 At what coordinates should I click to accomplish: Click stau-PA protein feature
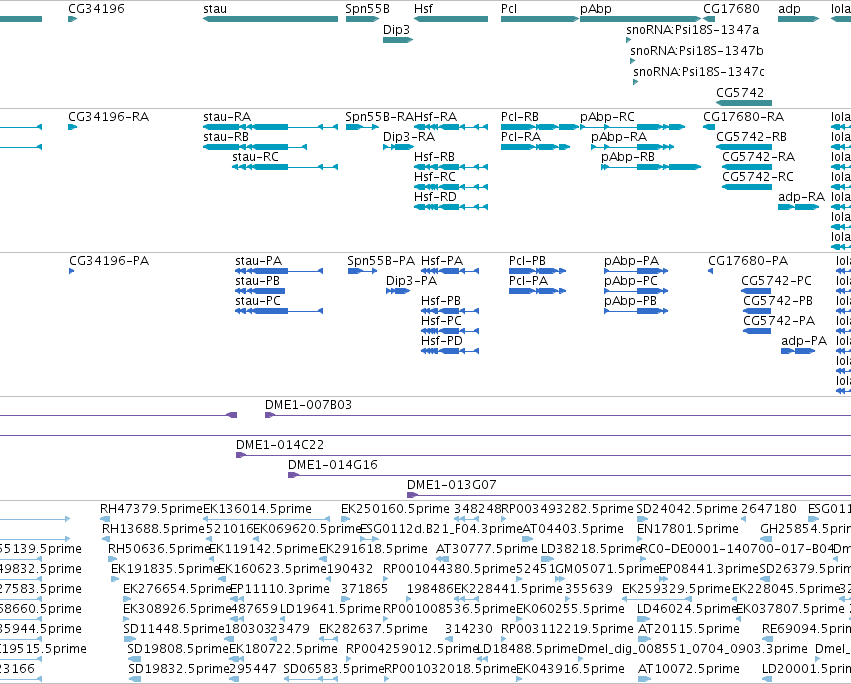tap(279, 271)
